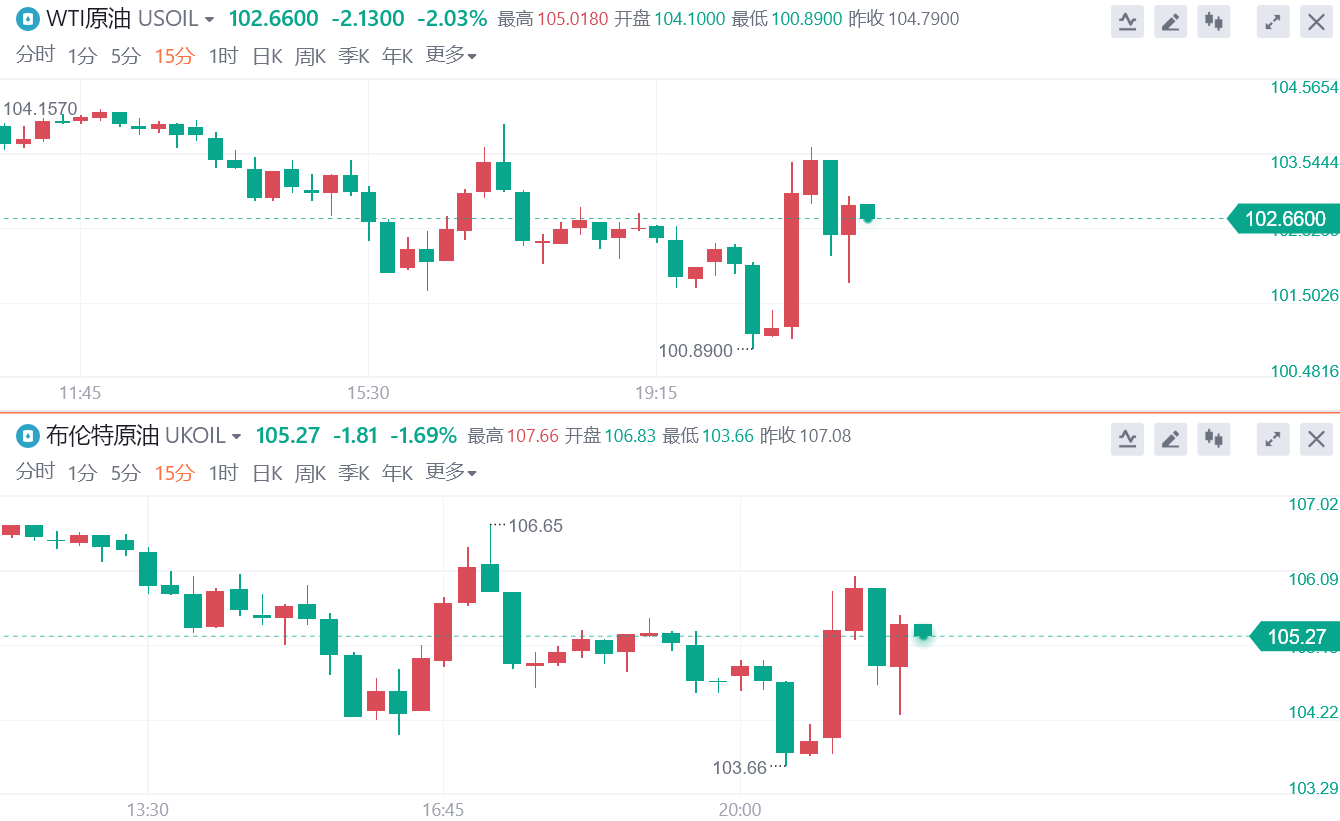The width and height of the screenshot is (1340, 821).
Task: Switch WTI chart to 1时 interval
Action: (223, 56)
